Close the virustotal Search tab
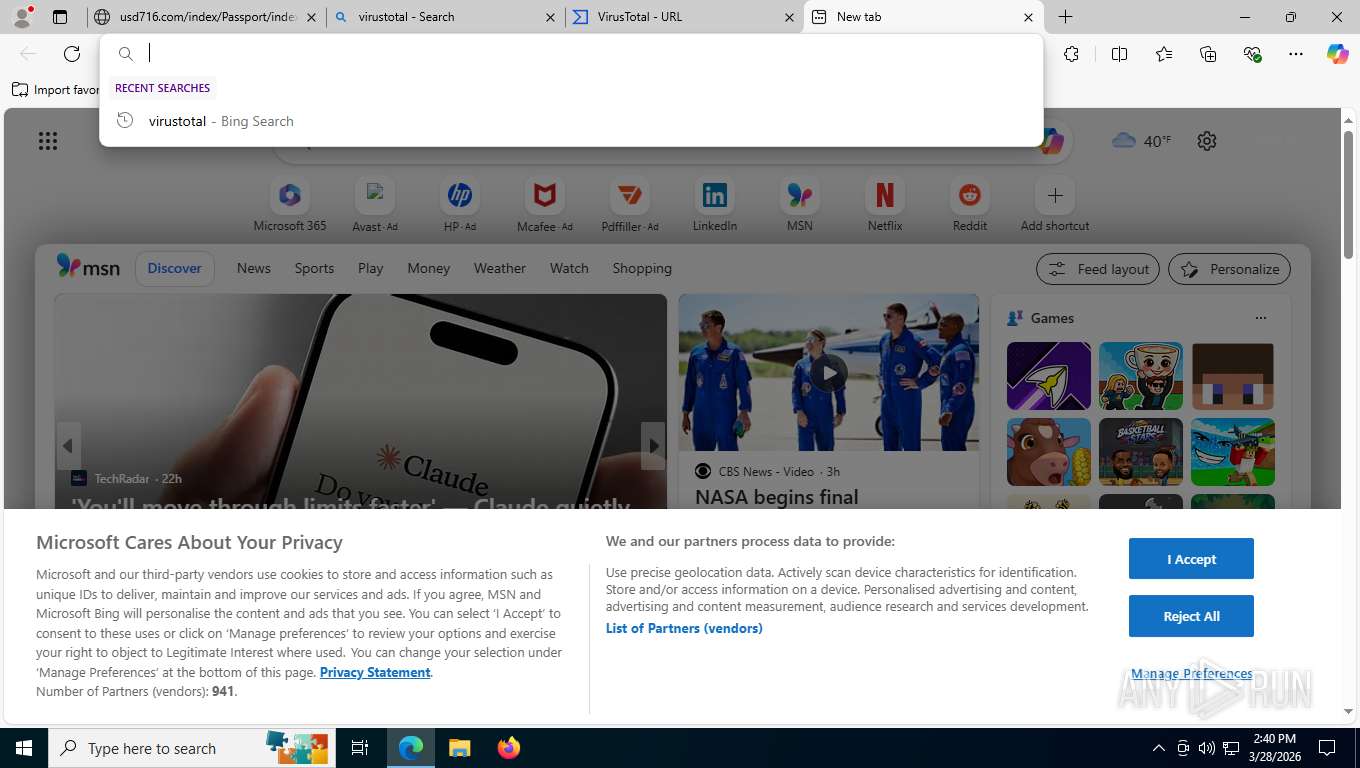 [550, 17]
